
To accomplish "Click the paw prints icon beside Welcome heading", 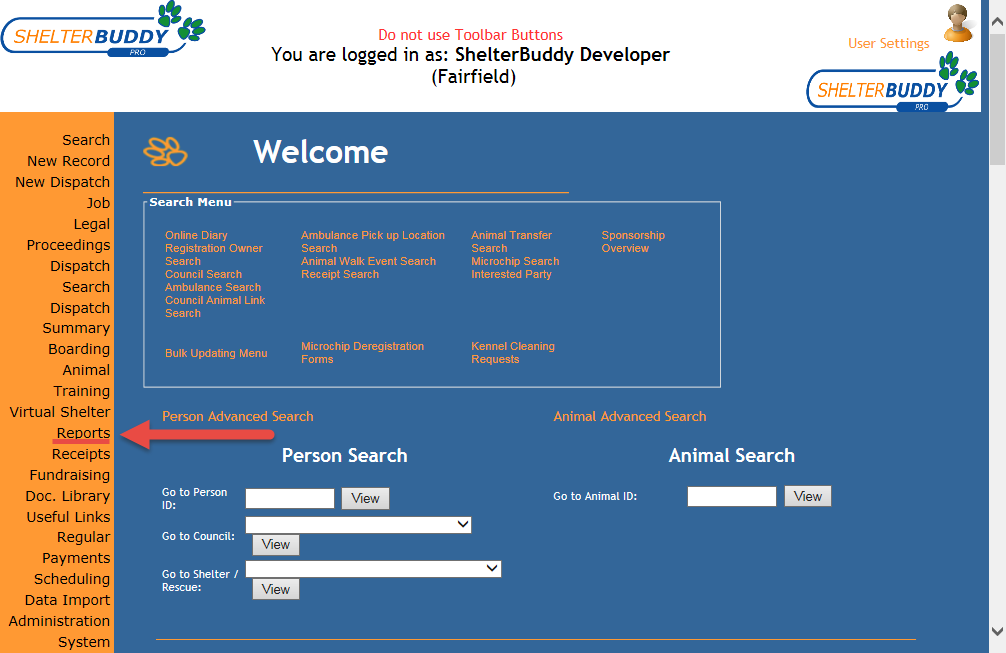I will [x=165, y=151].
